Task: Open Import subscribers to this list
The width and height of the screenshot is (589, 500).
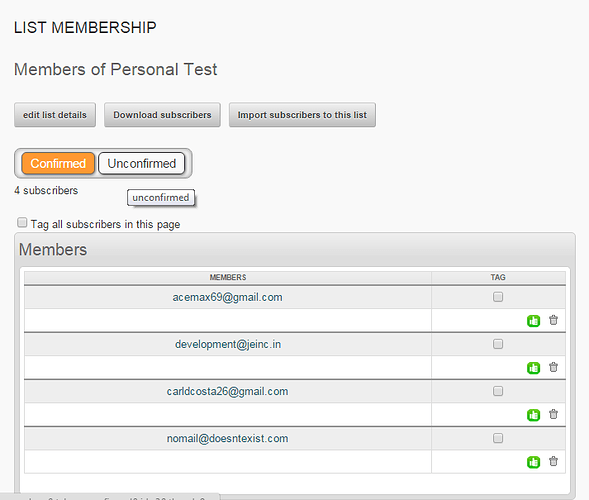Action: point(302,115)
